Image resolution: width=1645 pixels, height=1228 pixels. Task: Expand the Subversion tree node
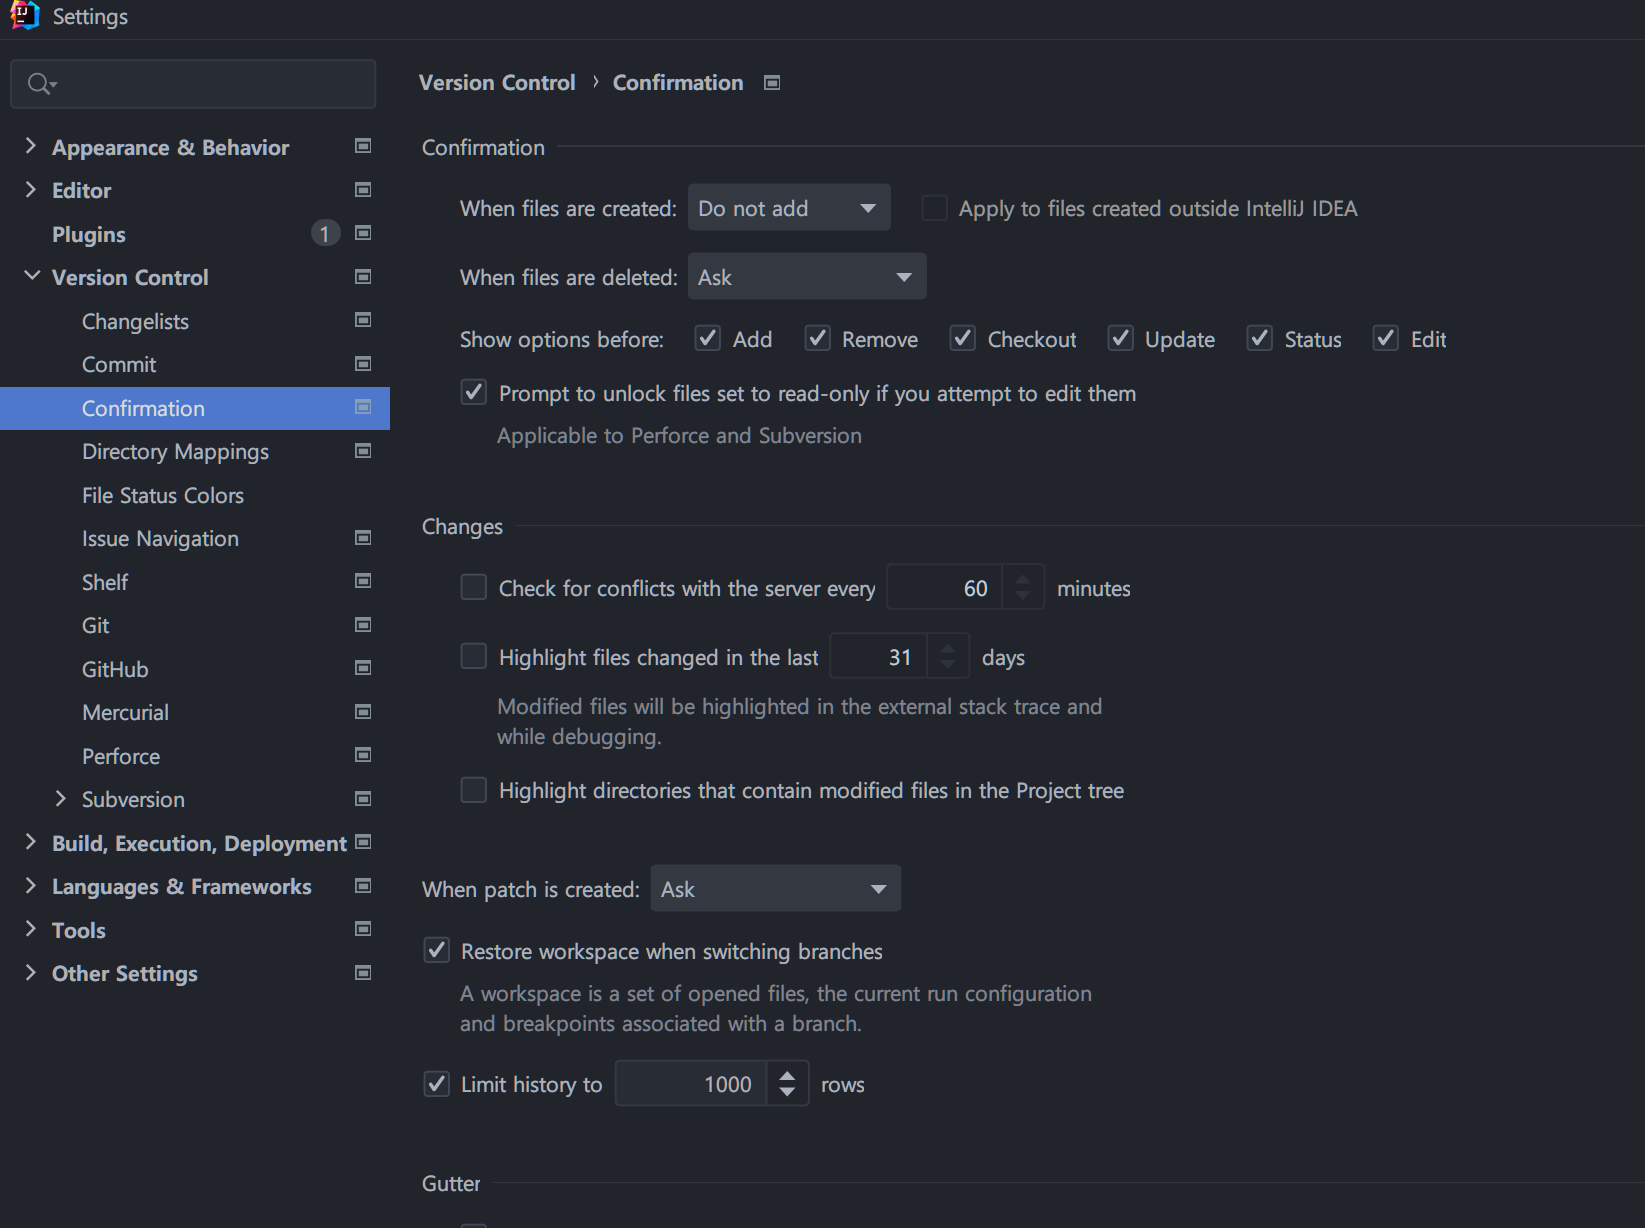(60, 798)
